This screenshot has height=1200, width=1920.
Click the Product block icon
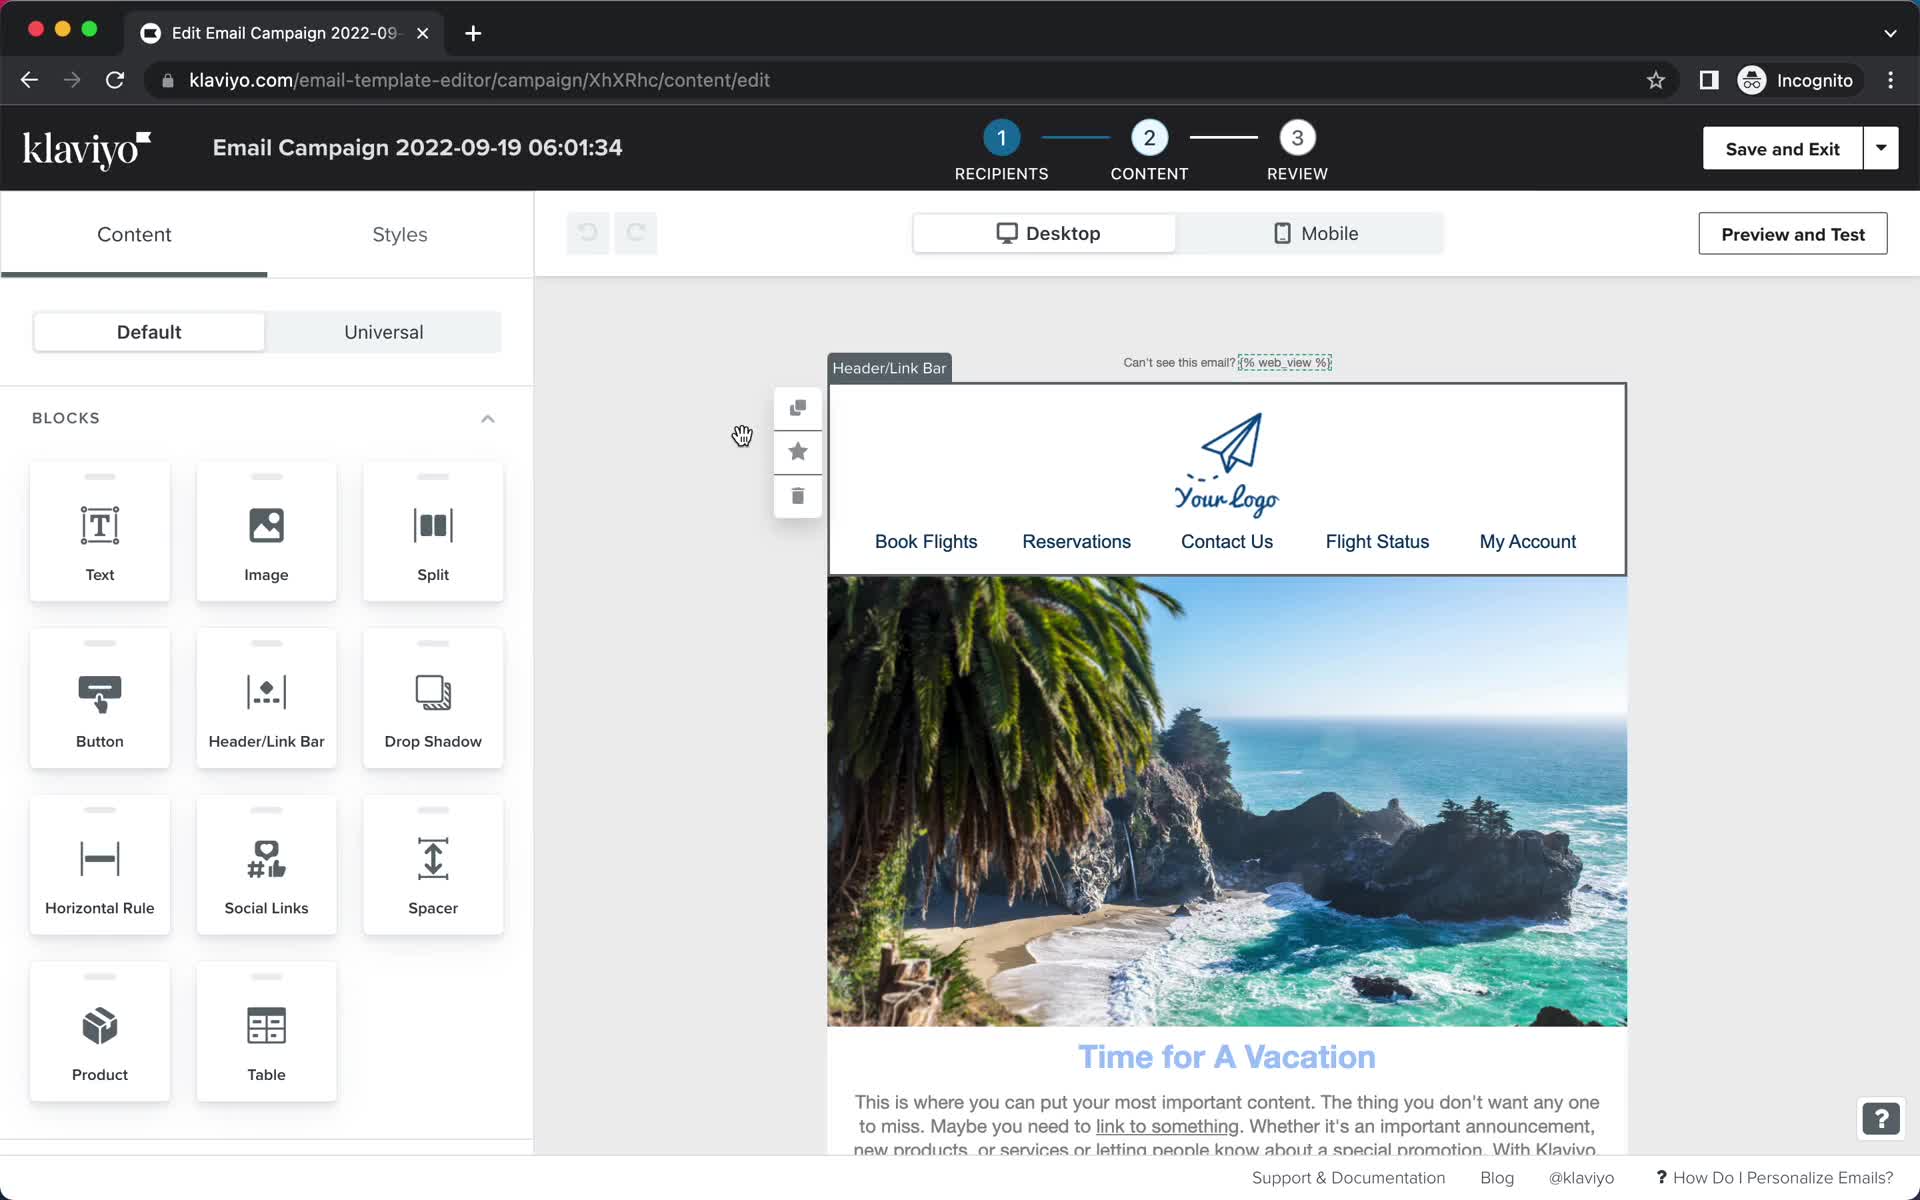(98, 1026)
